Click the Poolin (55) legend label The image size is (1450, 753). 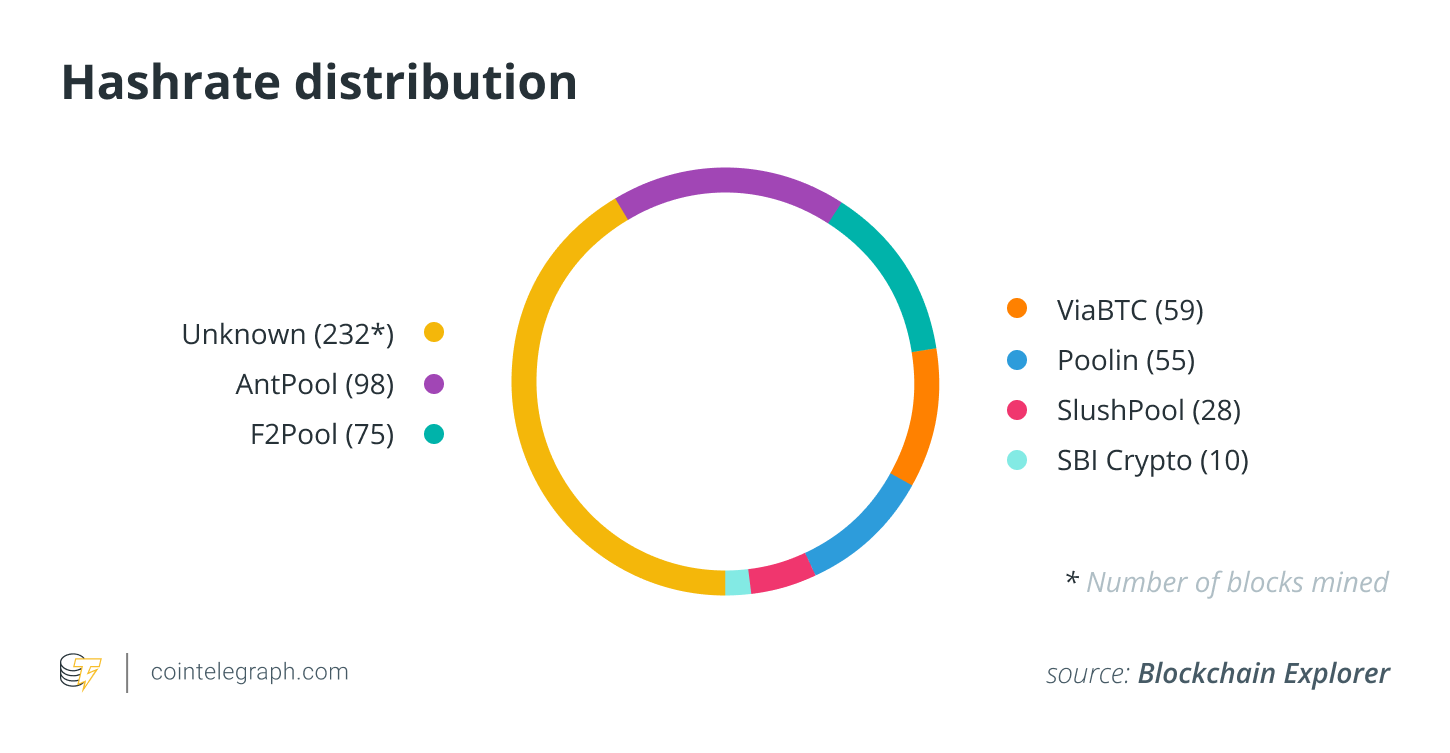click(1126, 361)
